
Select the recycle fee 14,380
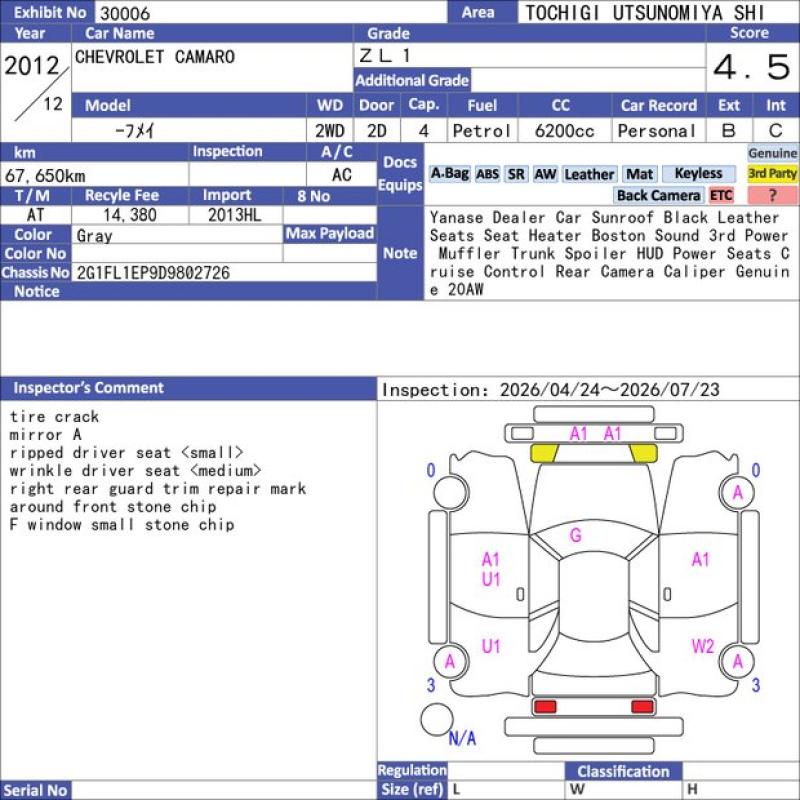pyautogui.click(x=130, y=215)
